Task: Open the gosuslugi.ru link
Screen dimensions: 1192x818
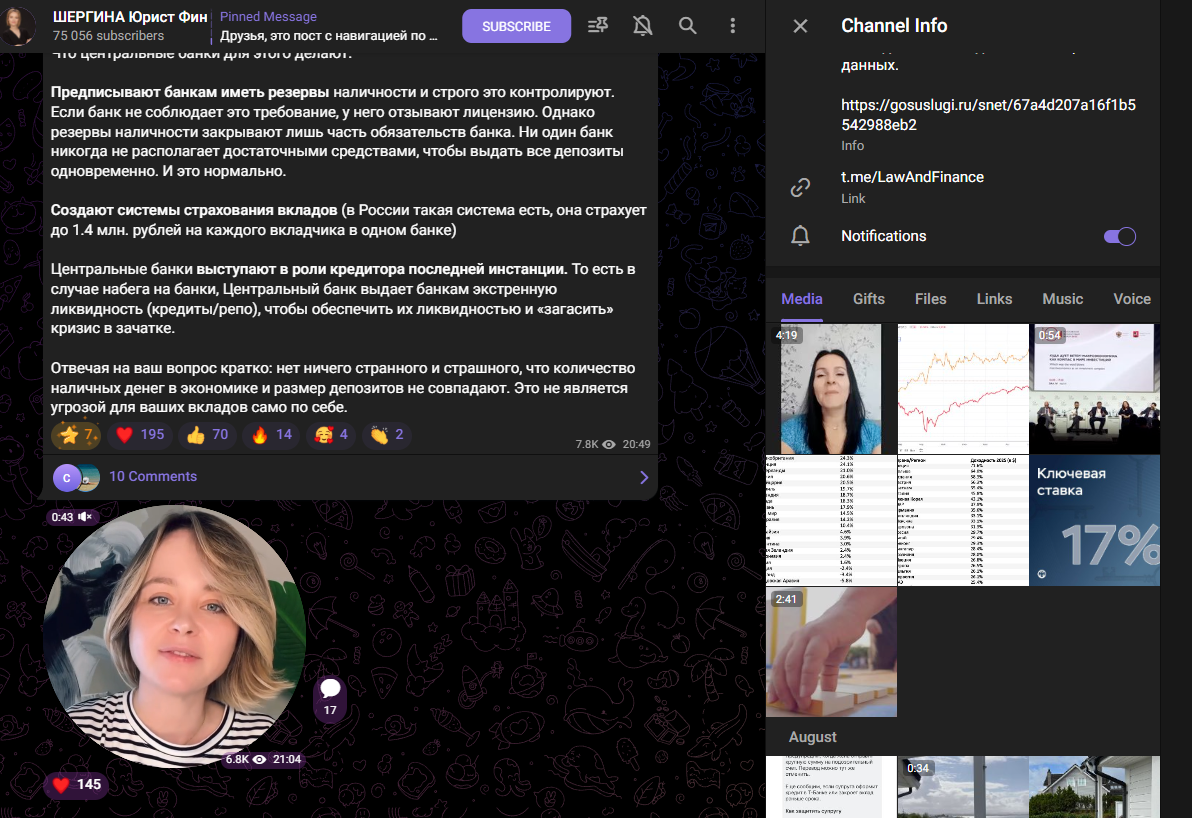Action: pyautogui.click(x=988, y=115)
